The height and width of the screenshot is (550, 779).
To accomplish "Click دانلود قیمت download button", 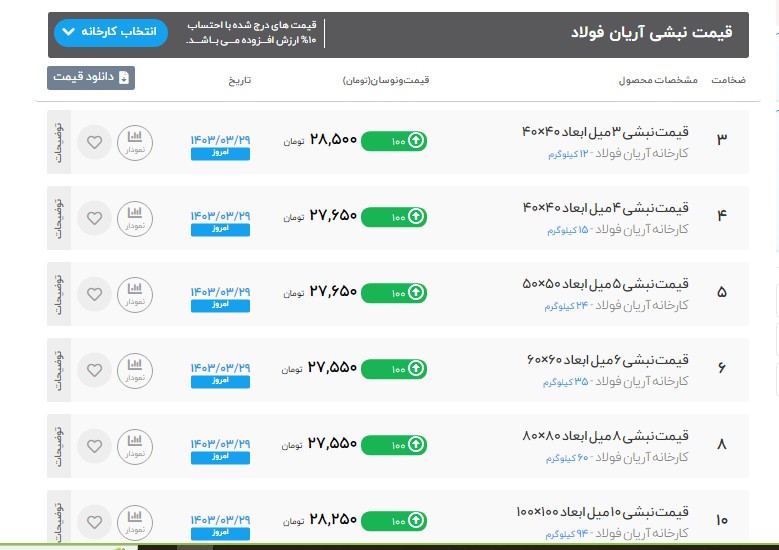I will point(91,78).
